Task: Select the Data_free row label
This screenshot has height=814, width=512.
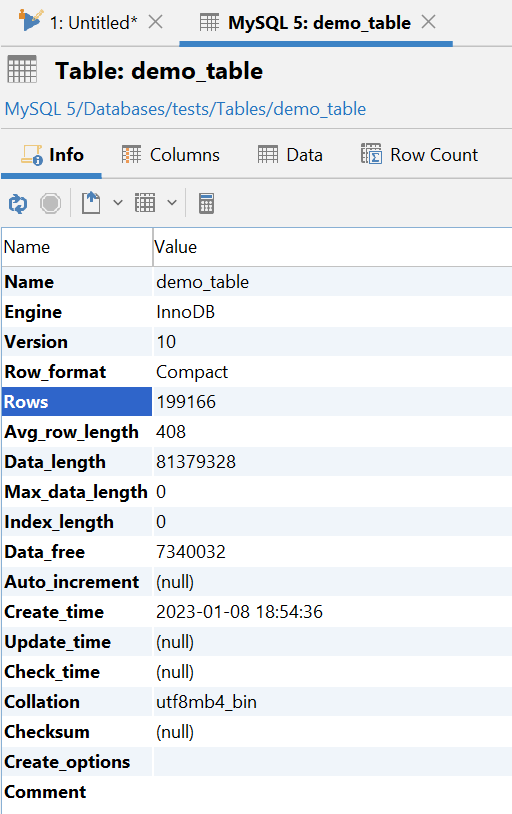Action: (45, 552)
